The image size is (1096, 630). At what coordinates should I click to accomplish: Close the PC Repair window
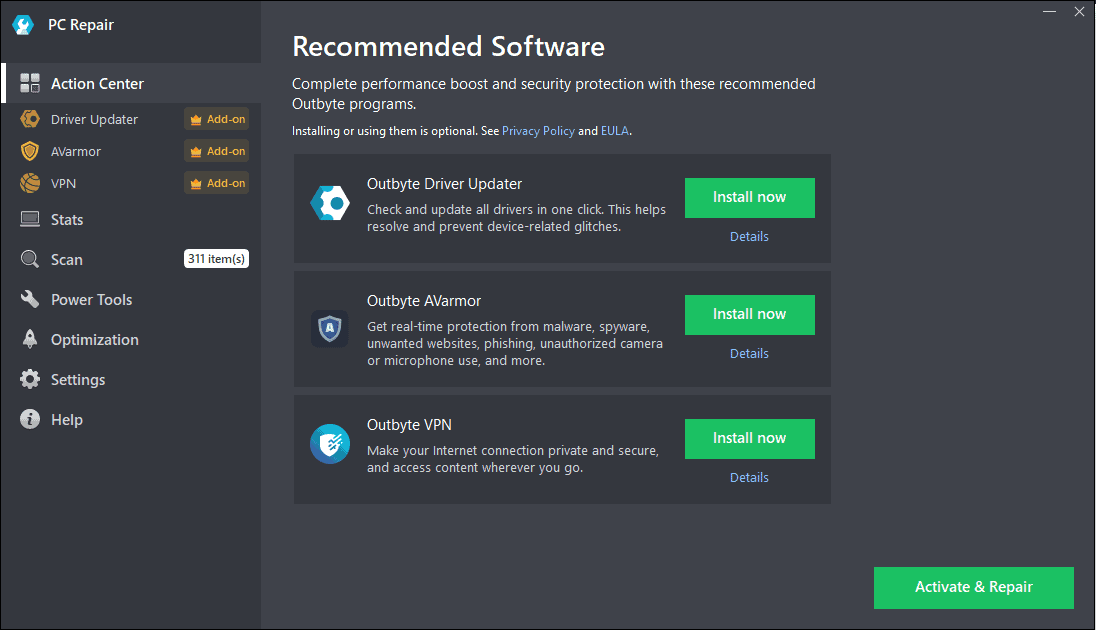pos(1079,12)
